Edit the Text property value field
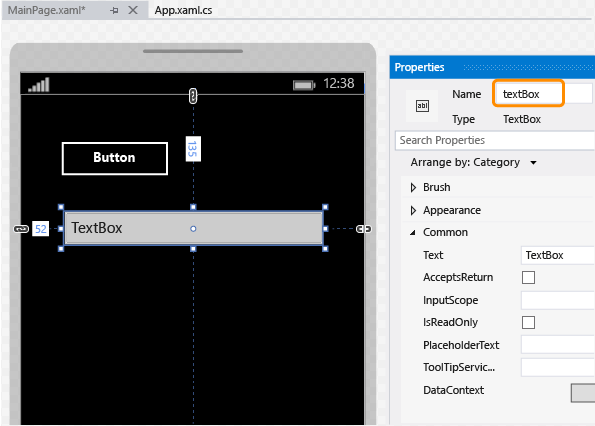This screenshot has height=426, width=595. [x=557, y=255]
